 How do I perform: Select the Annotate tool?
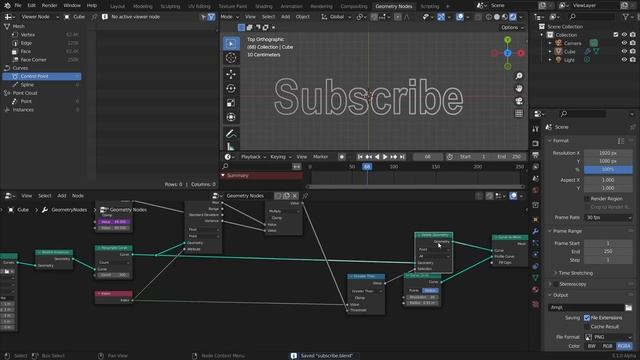(x=231, y=133)
